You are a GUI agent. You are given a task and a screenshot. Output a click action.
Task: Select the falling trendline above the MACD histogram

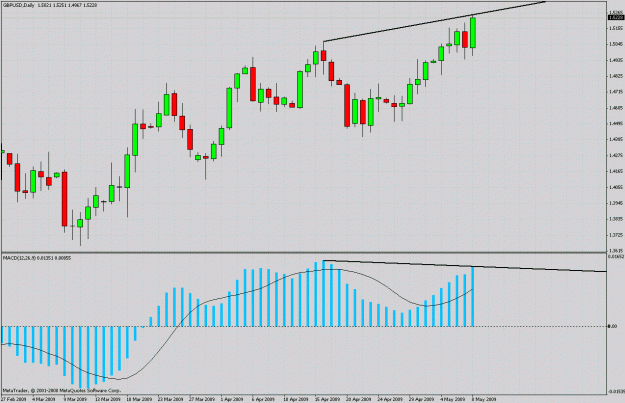click(x=464, y=266)
